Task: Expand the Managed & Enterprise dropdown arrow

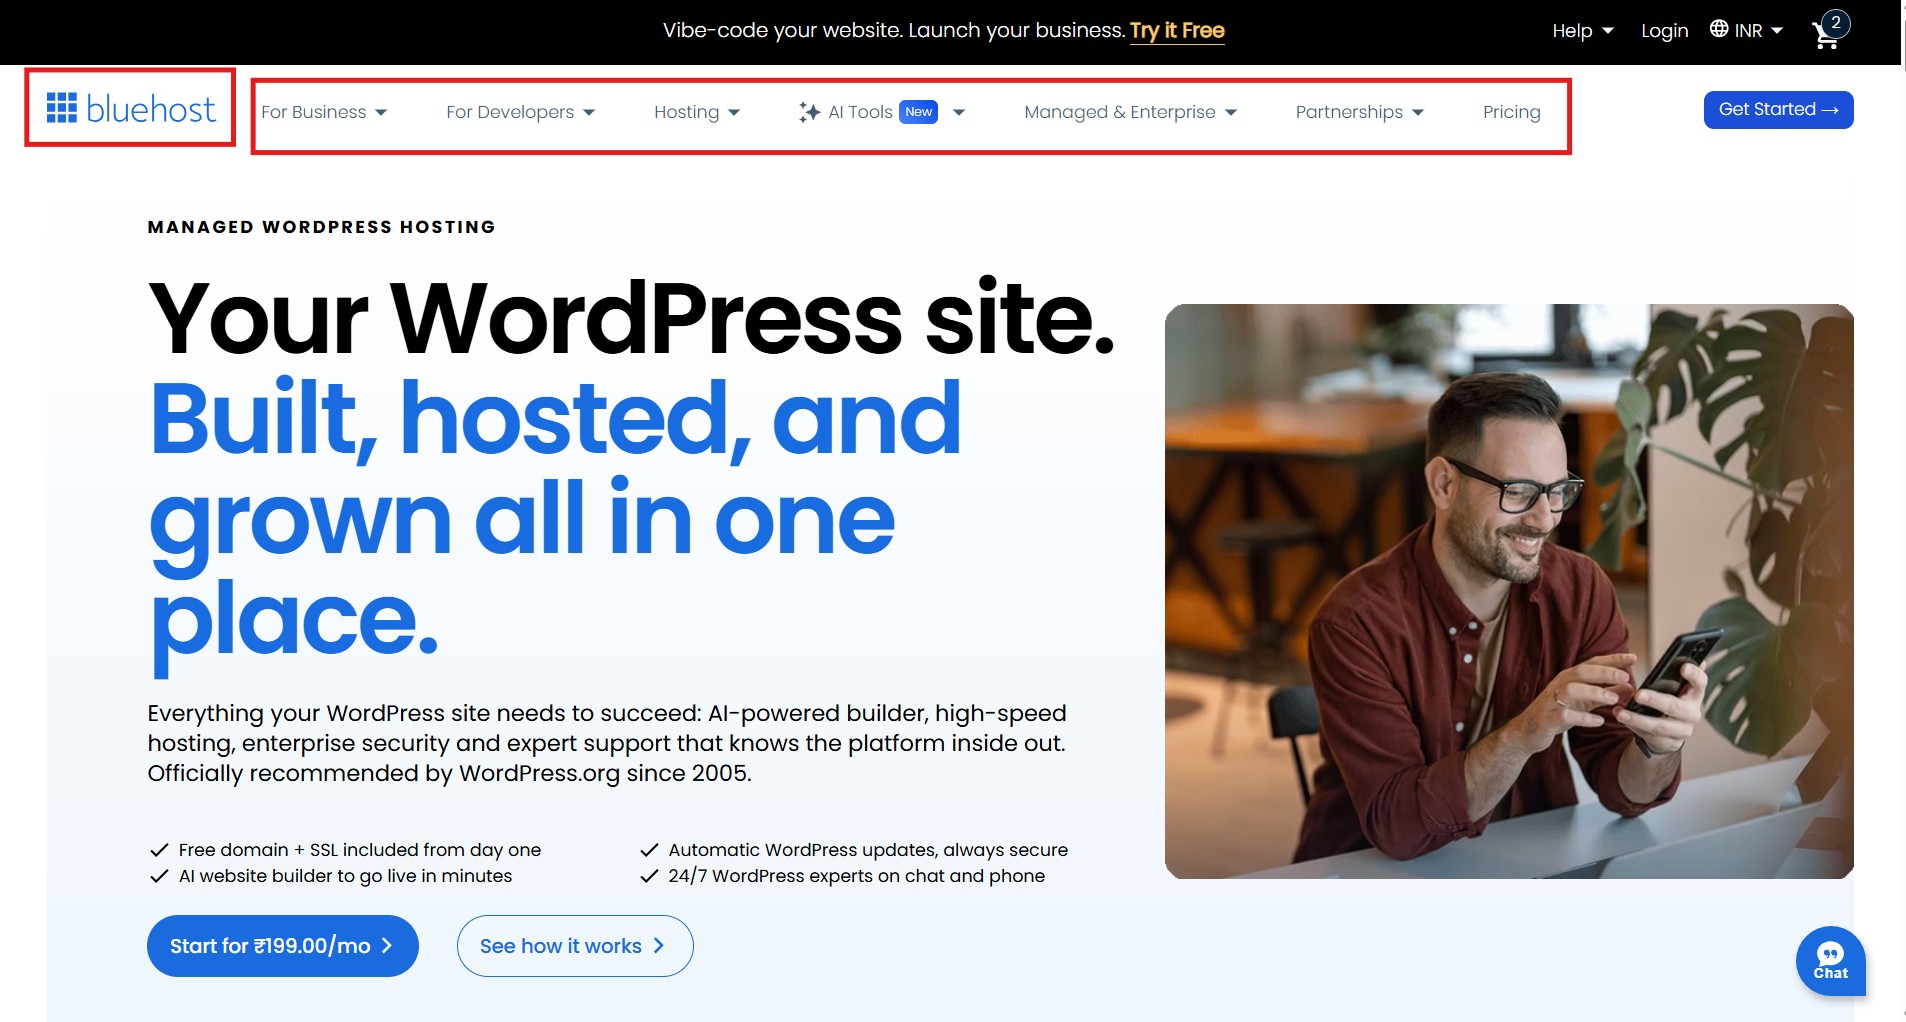Action: (1231, 113)
